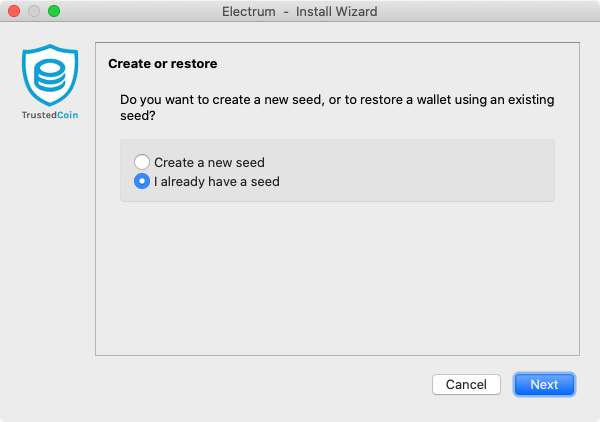Click the gray "Trusted" word under the logo
The height and width of the screenshot is (422, 600).
(39, 115)
